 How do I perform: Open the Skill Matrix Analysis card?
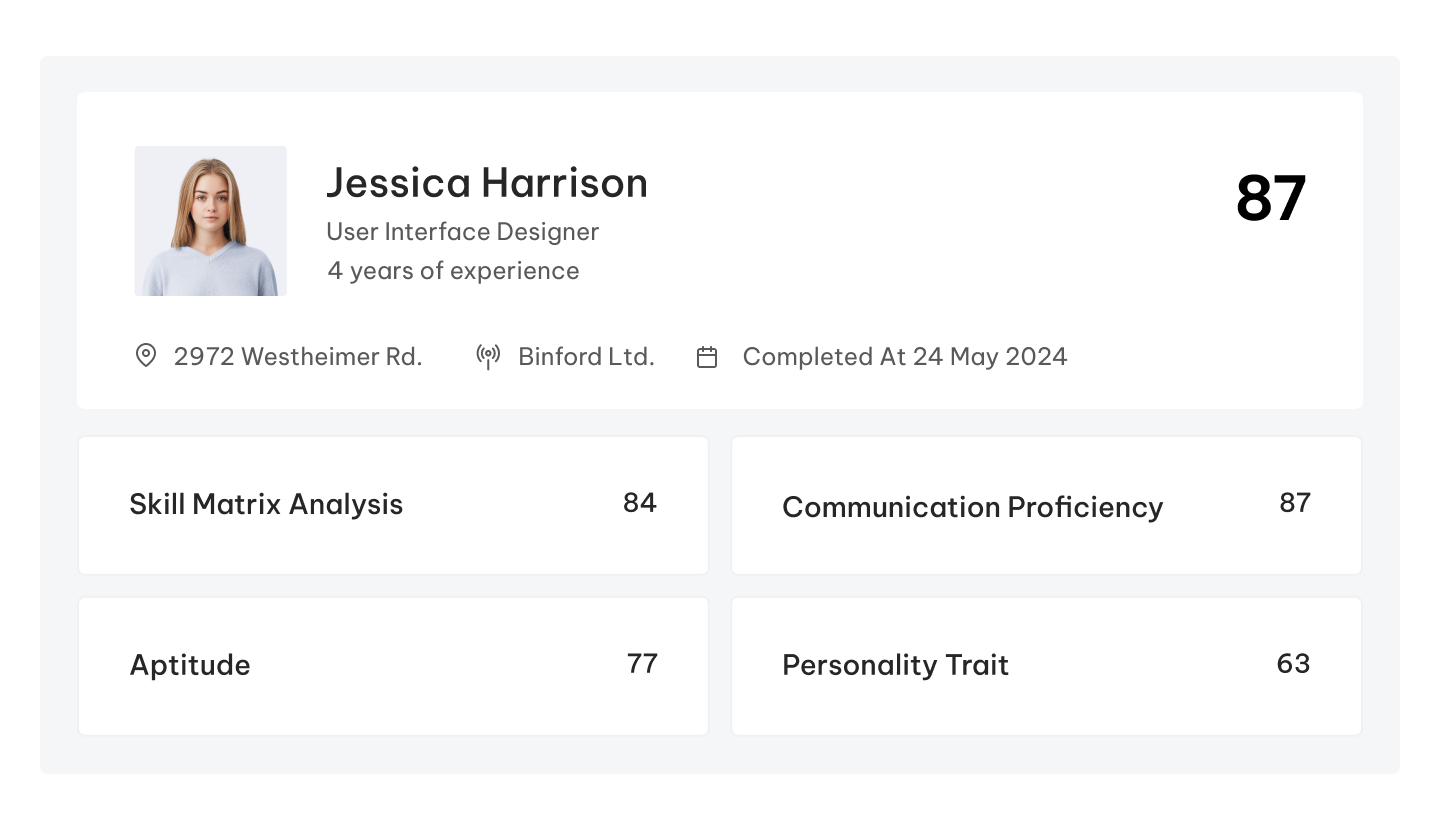393,505
